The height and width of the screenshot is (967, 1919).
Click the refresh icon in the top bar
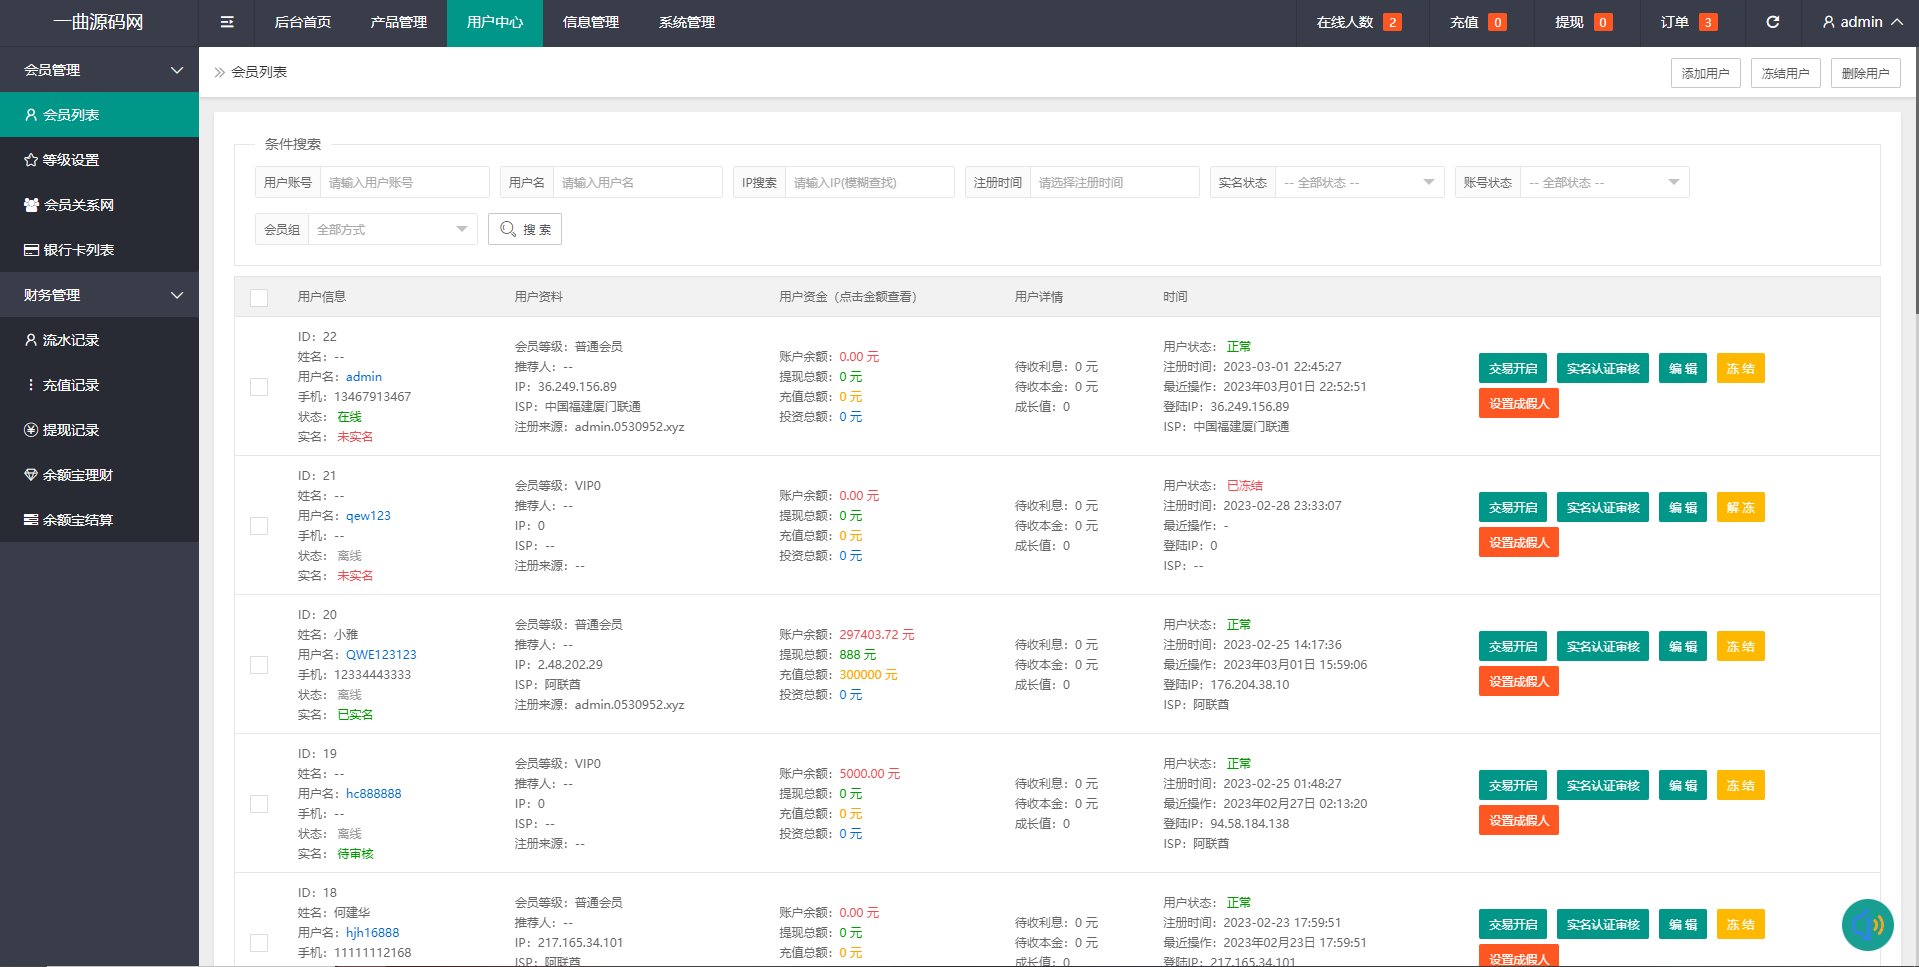pos(1773,22)
